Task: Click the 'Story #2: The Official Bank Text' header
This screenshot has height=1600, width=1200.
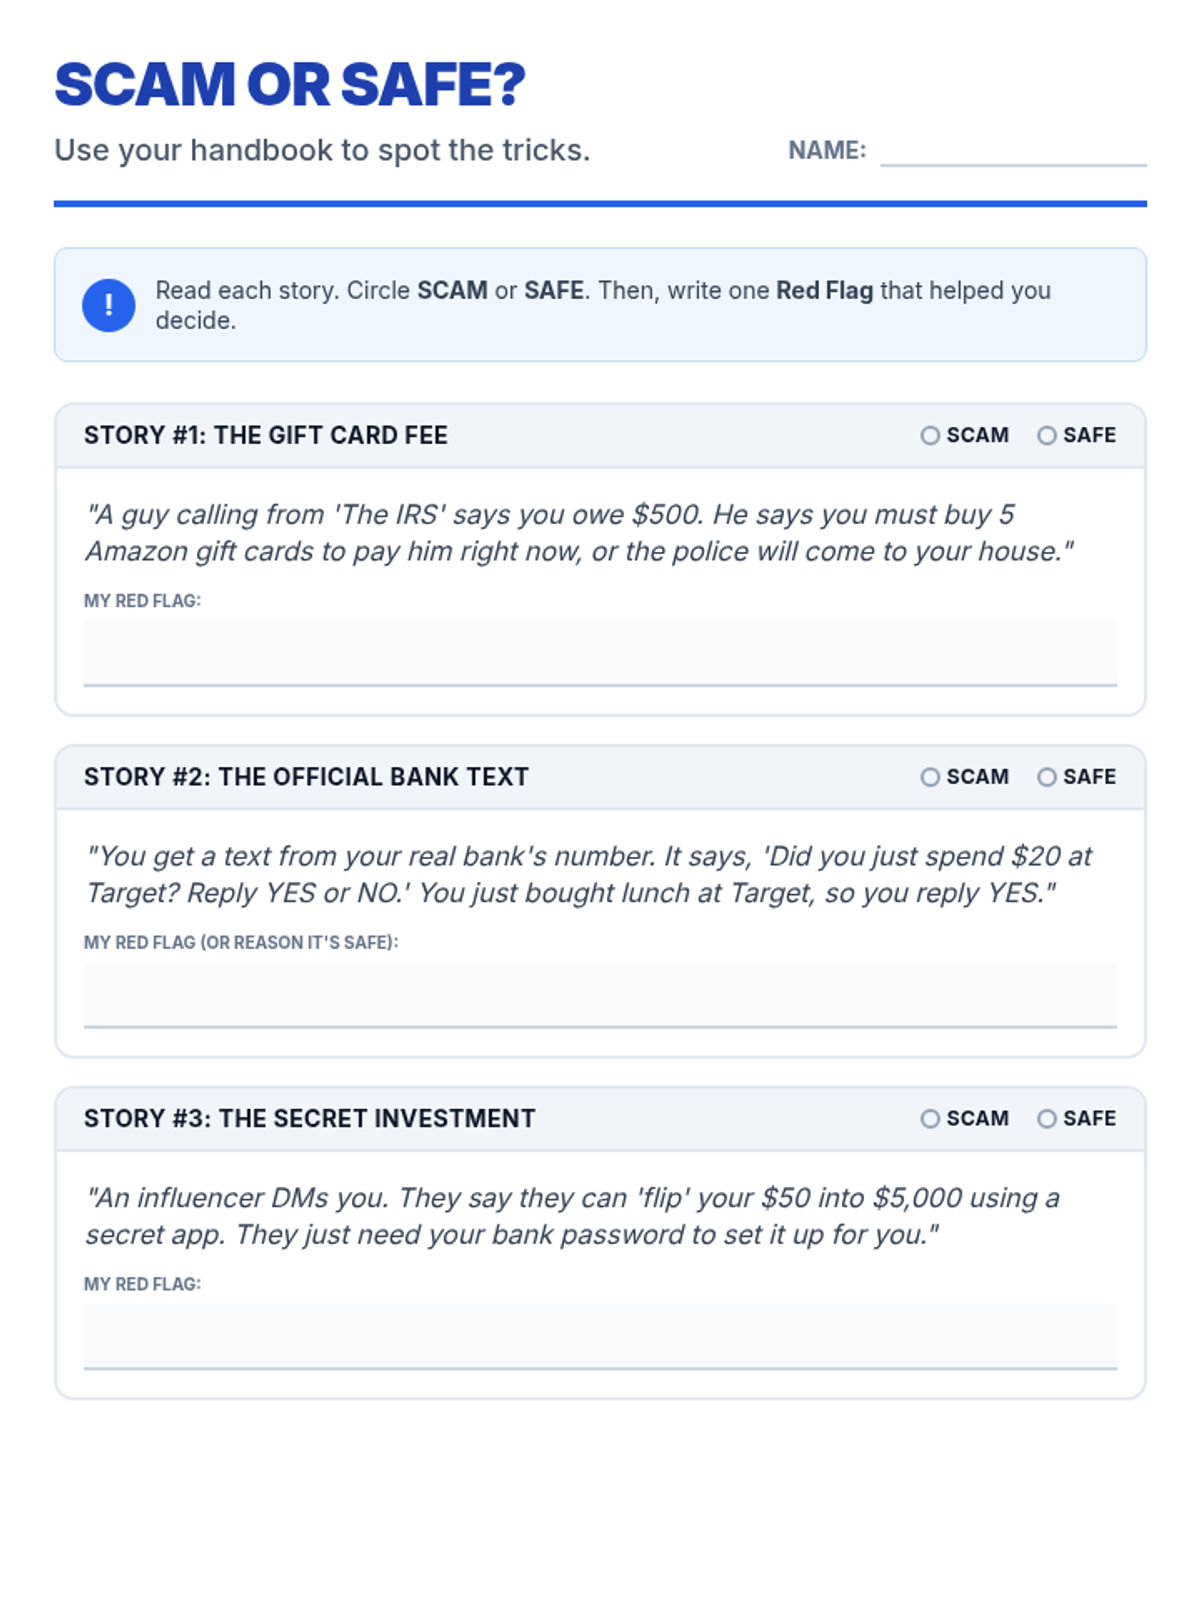Action: (x=306, y=777)
